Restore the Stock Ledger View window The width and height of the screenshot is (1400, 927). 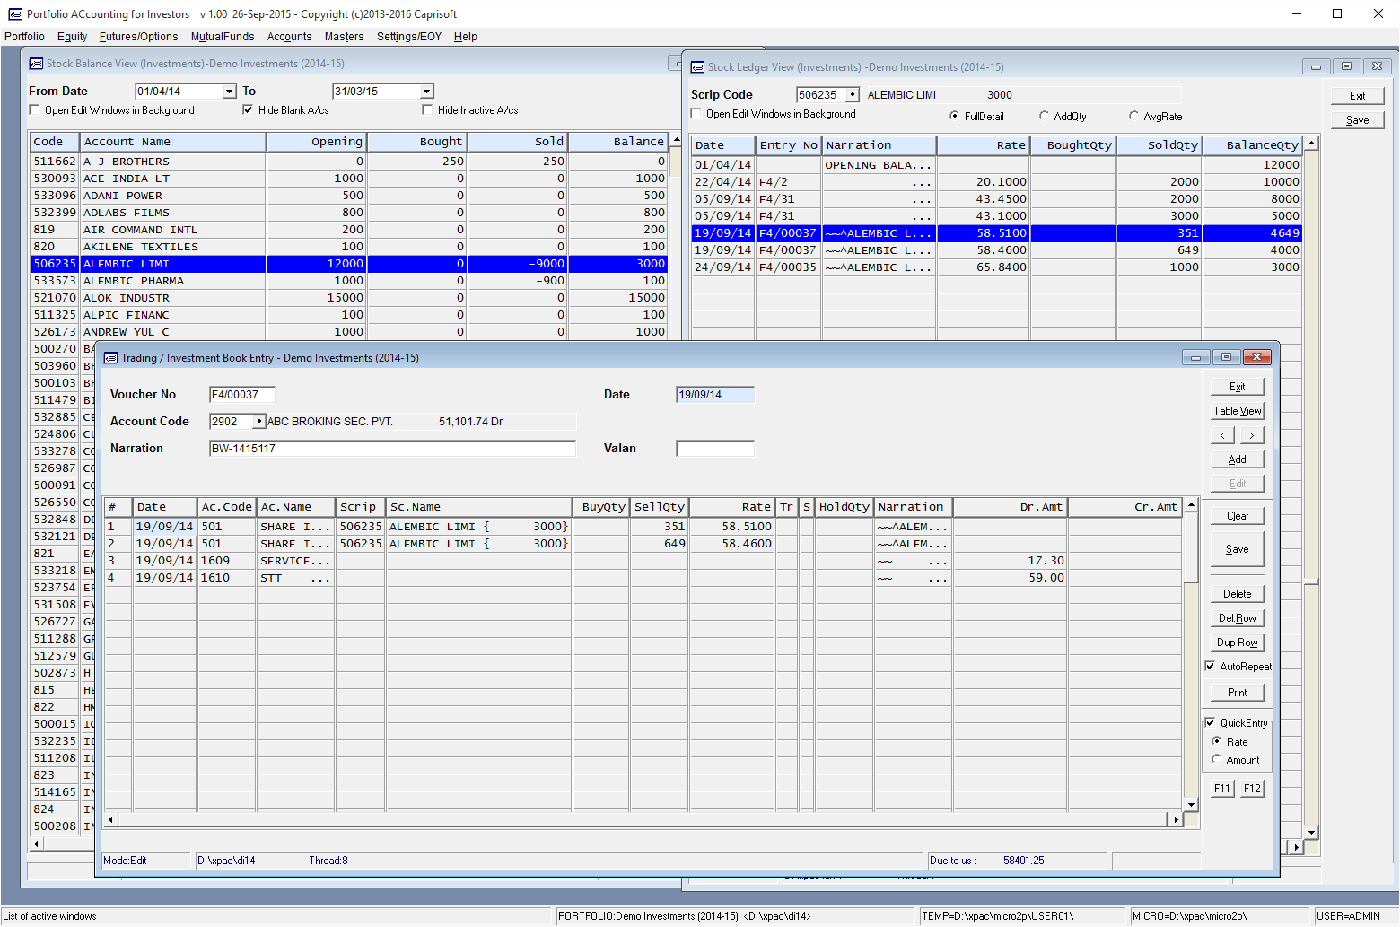(x=1347, y=67)
